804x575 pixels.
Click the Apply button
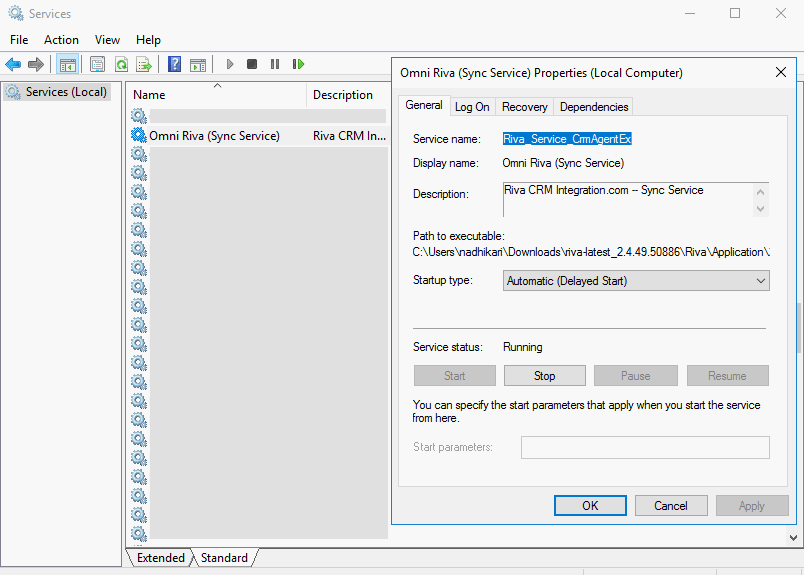752,506
